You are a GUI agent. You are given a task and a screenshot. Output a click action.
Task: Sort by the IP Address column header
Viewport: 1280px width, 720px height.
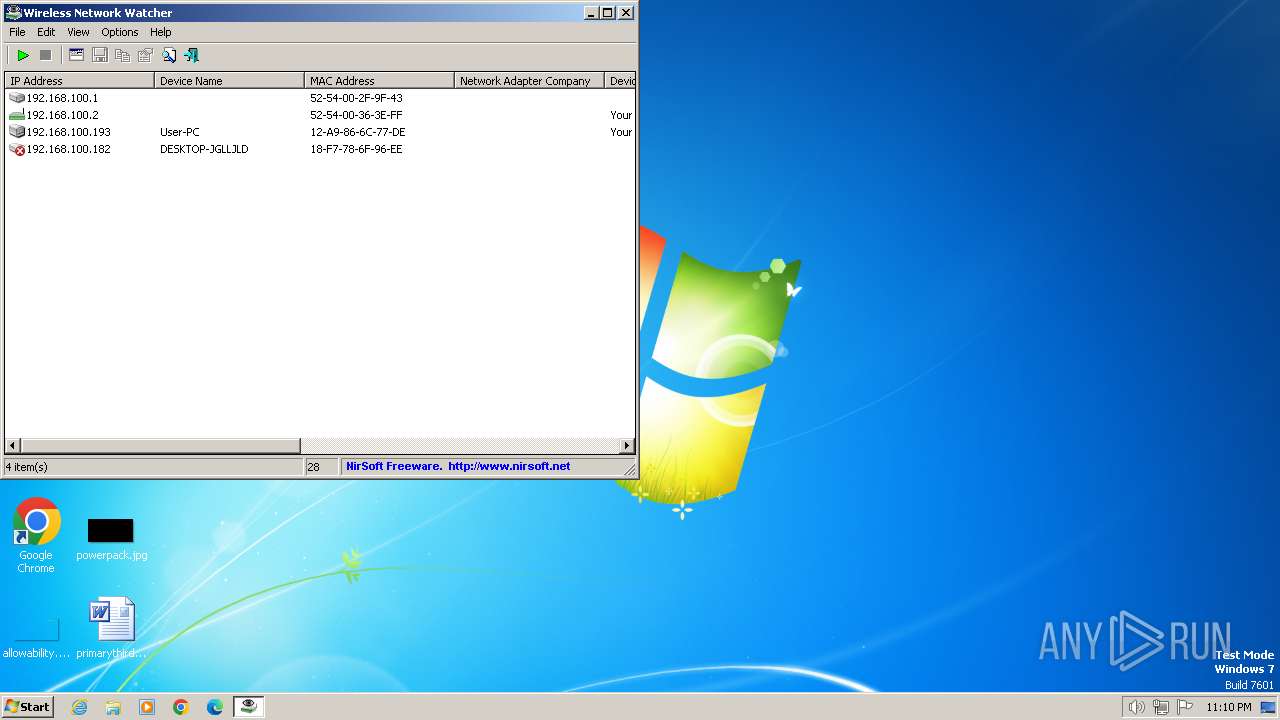(x=80, y=81)
